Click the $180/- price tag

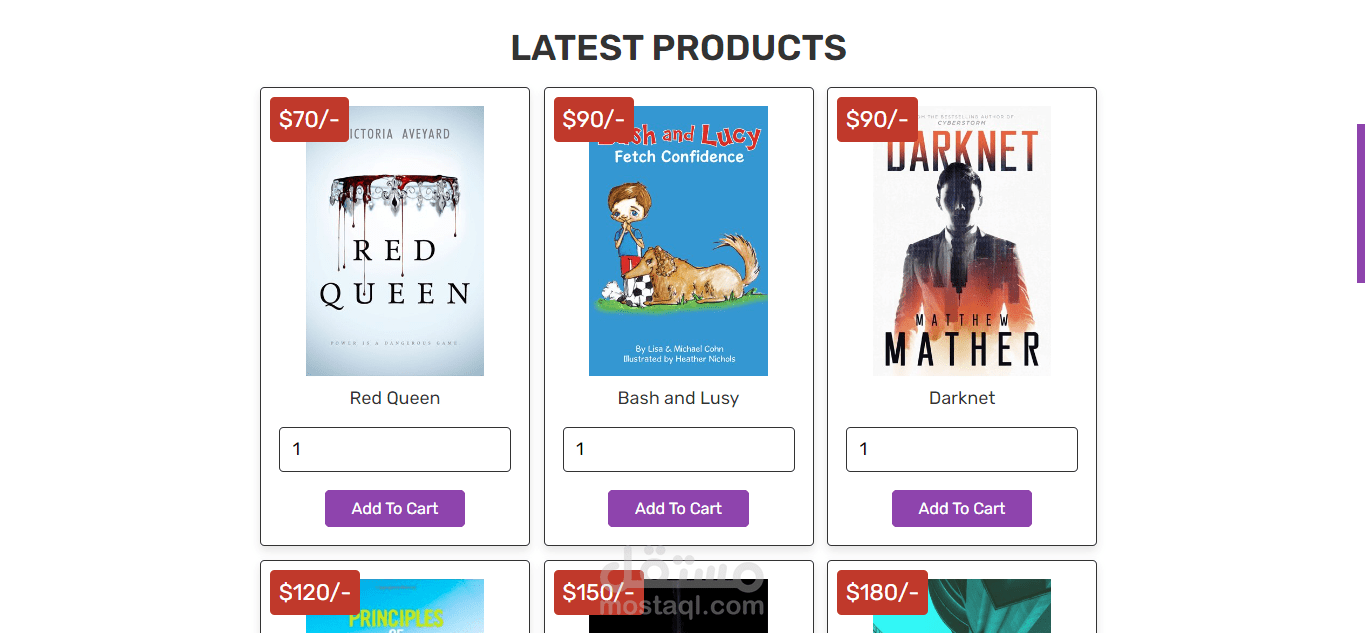[x=882, y=593]
